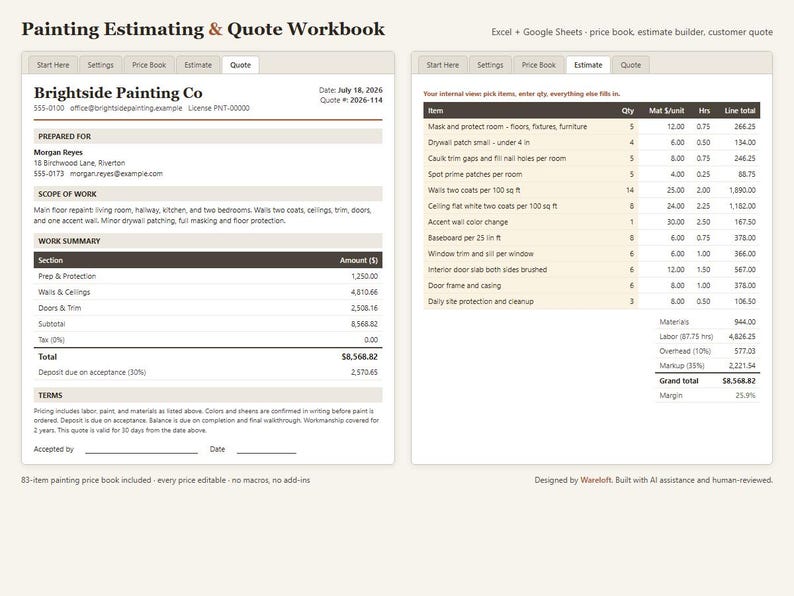Click 'Line total' column header
This screenshot has width=794, height=596.
(x=740, y=110)
